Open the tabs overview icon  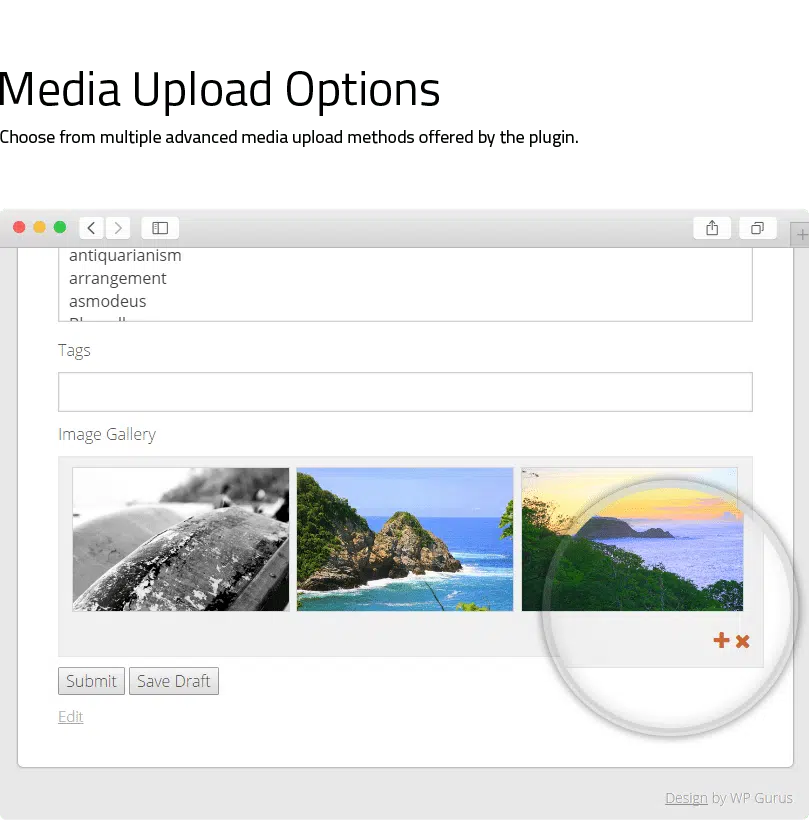point(757,228)
